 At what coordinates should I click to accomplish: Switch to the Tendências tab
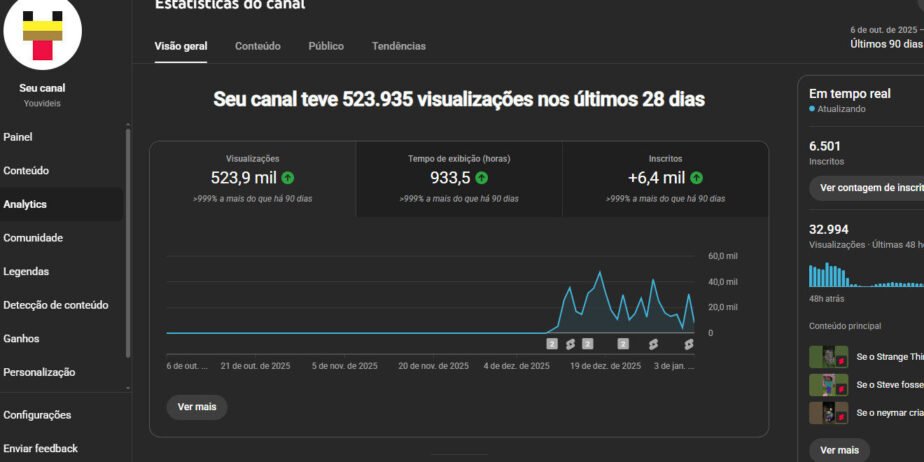[x=398, y=46]
